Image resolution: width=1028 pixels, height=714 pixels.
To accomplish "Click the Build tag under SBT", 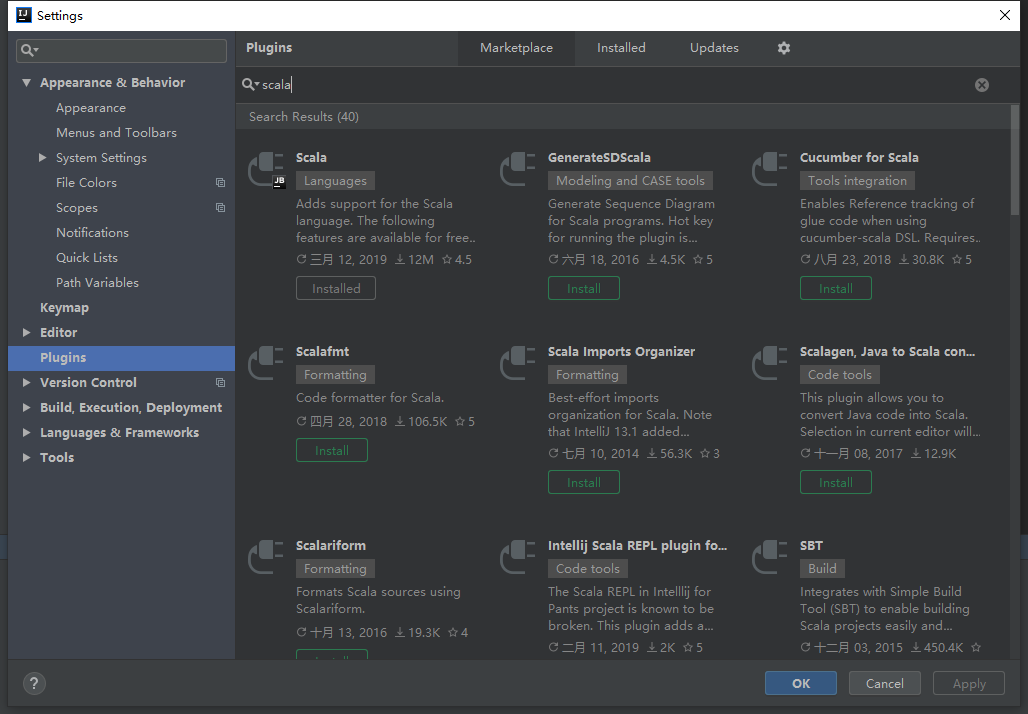I will 822,569.
